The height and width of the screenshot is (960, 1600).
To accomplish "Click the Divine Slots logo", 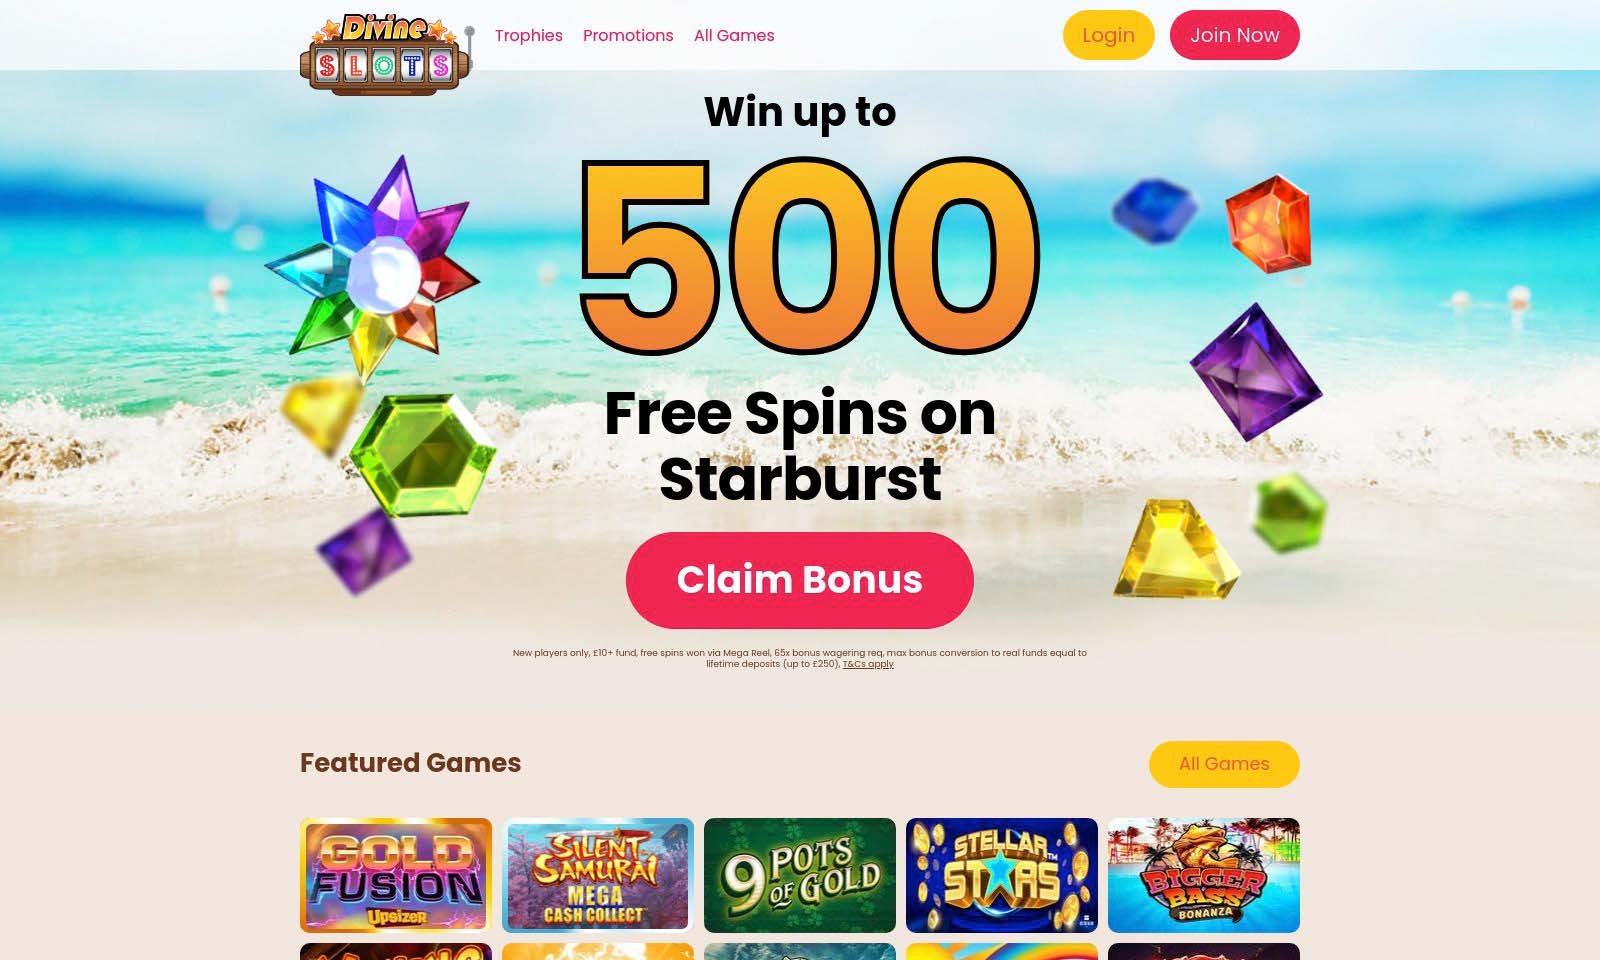I will pyautogui.click(x=385, y=54).
